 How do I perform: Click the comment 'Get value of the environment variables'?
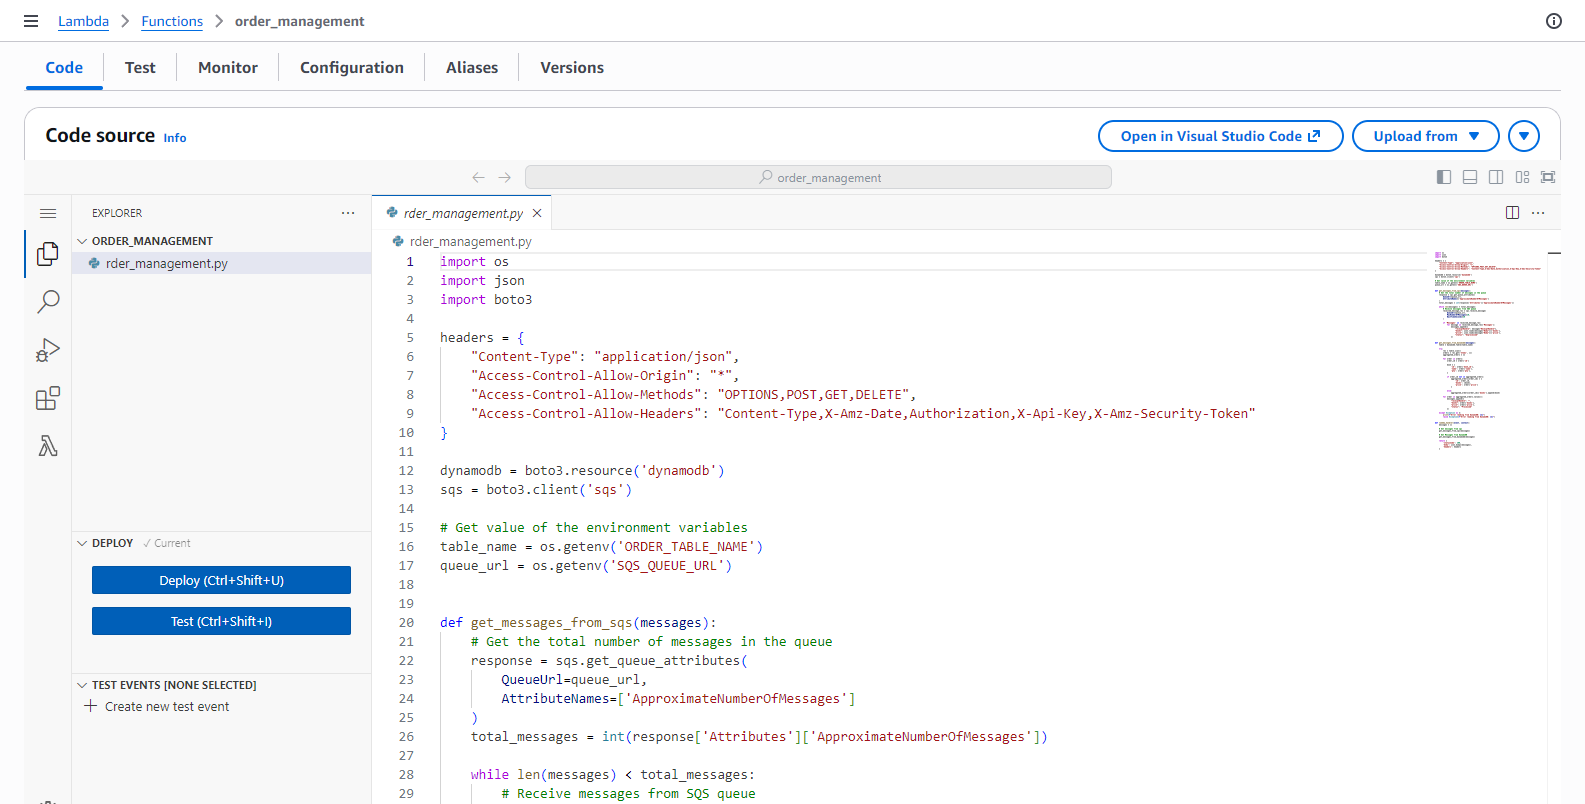594,528
